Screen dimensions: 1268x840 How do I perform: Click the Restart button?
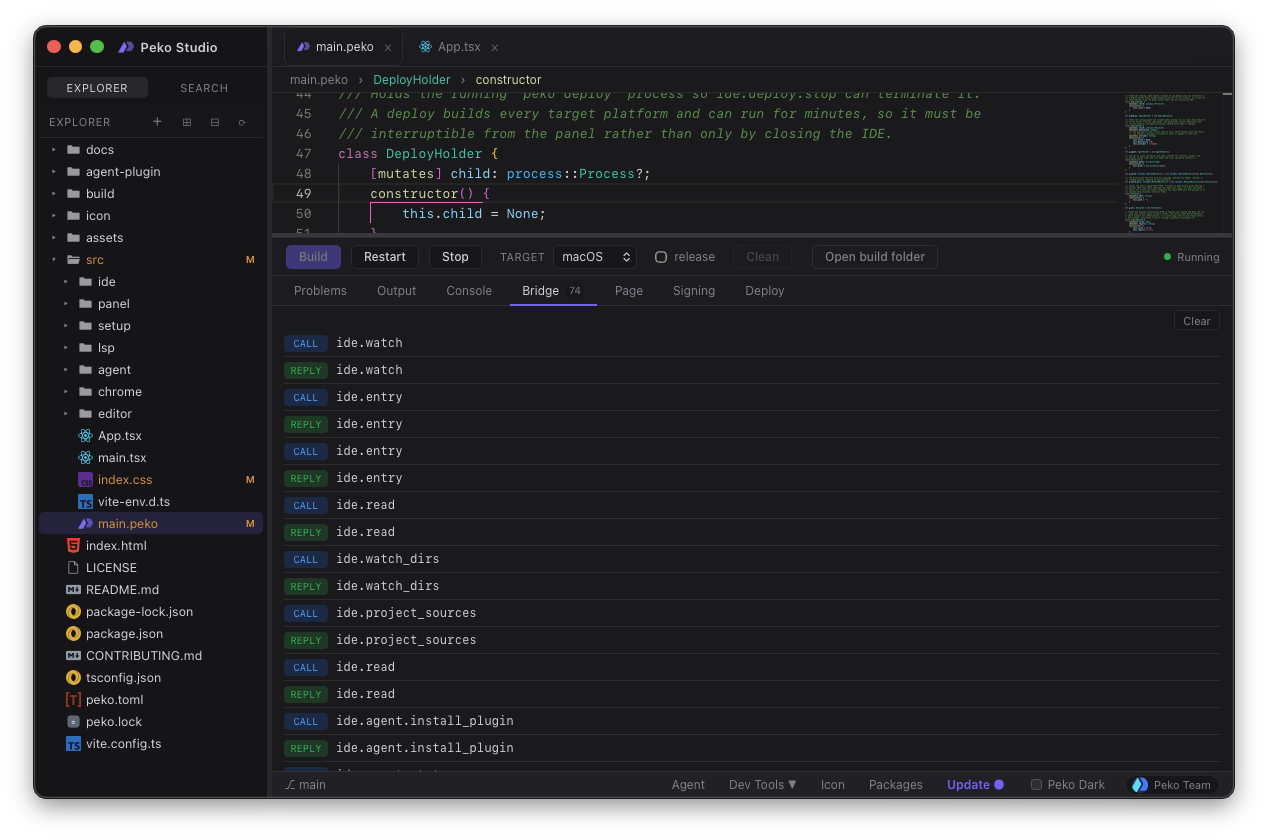[x=385, y=257]
